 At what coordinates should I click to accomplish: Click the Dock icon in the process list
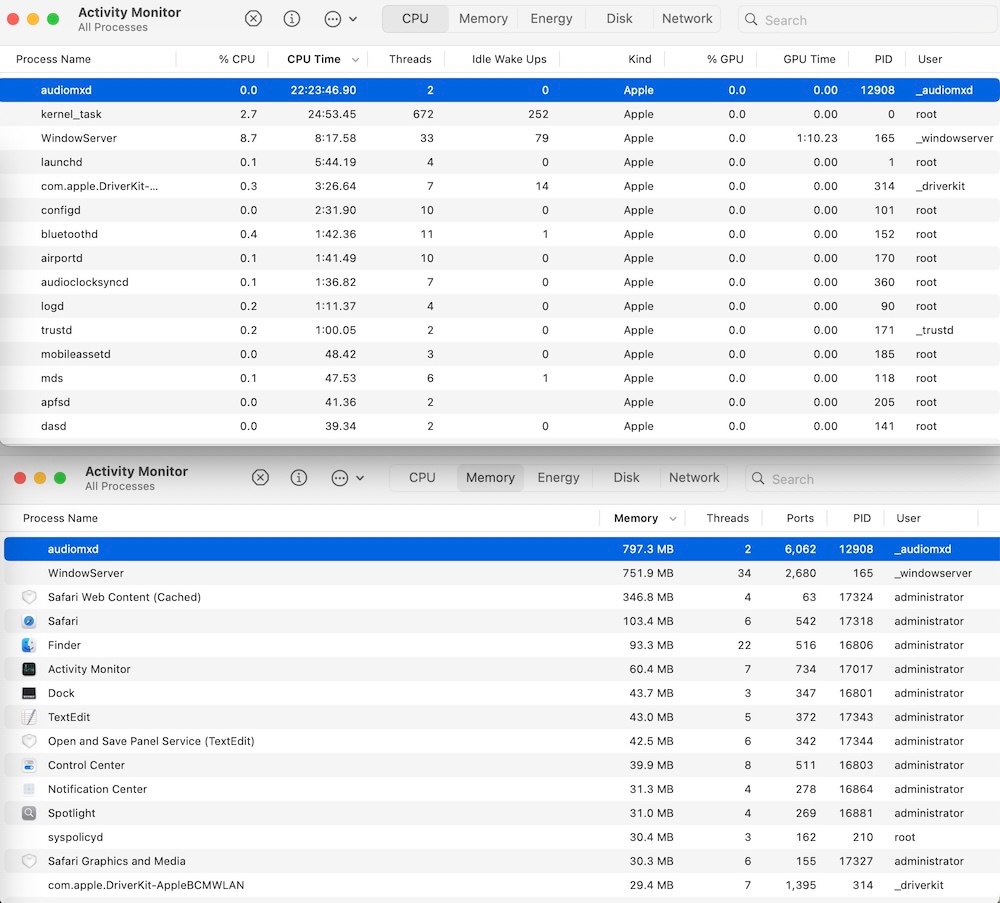point(29,693)
